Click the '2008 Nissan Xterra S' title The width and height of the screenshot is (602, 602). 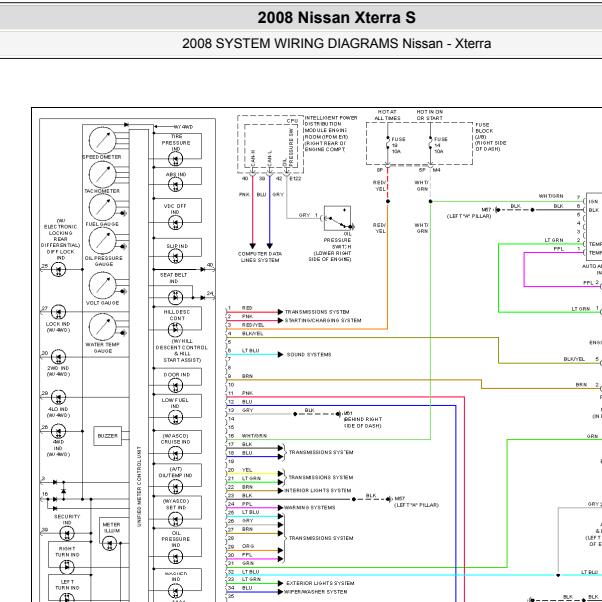tap(336, 18)
